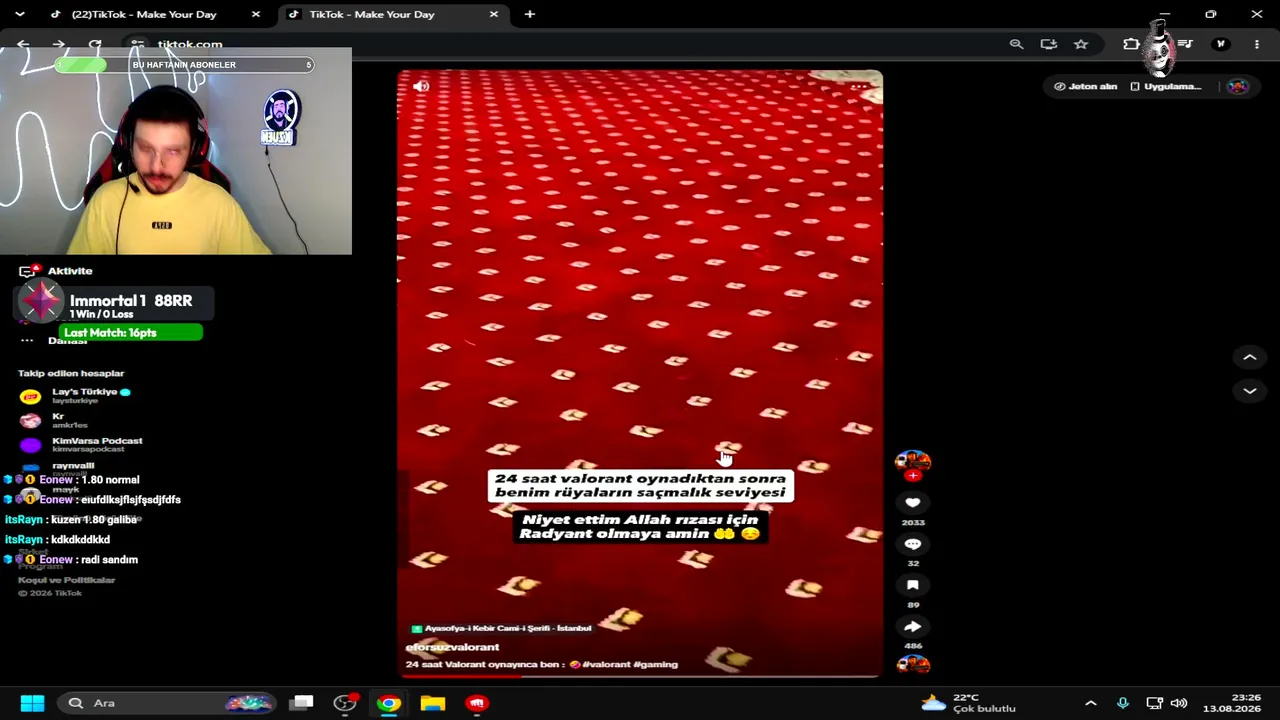
Task: Open comments via the speech bubble icon
Action: 912,544
